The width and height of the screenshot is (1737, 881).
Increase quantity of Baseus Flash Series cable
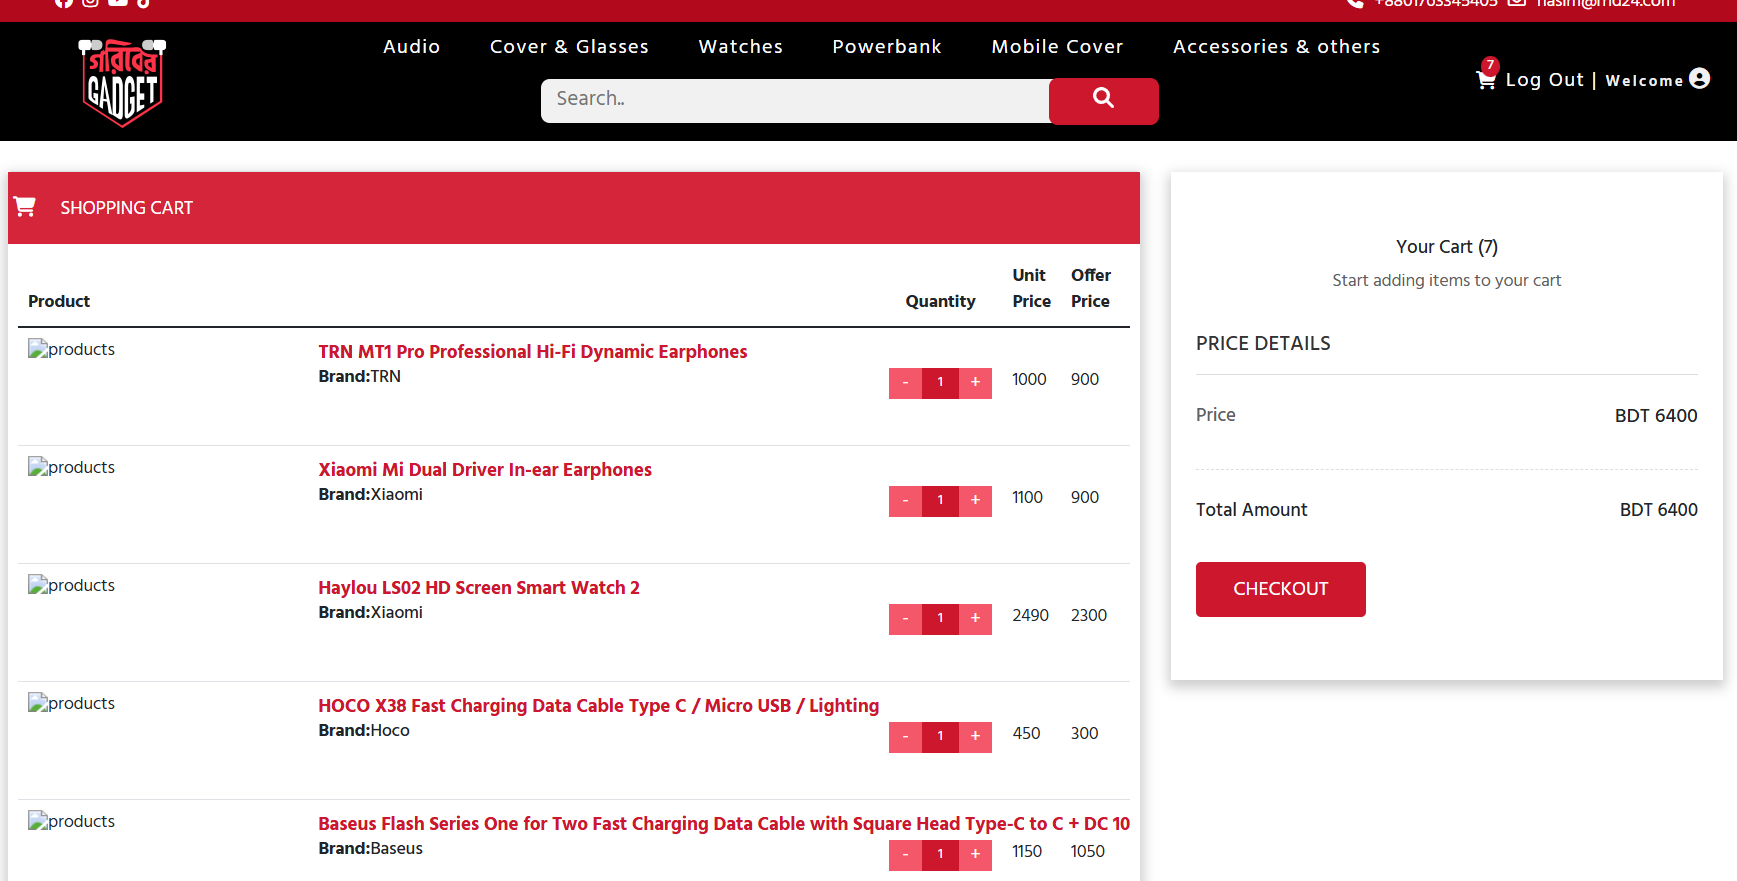[x=975, y=855]
